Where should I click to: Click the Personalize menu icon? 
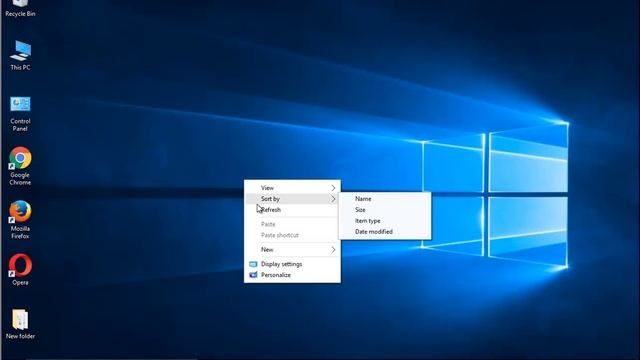click(253, 275)
